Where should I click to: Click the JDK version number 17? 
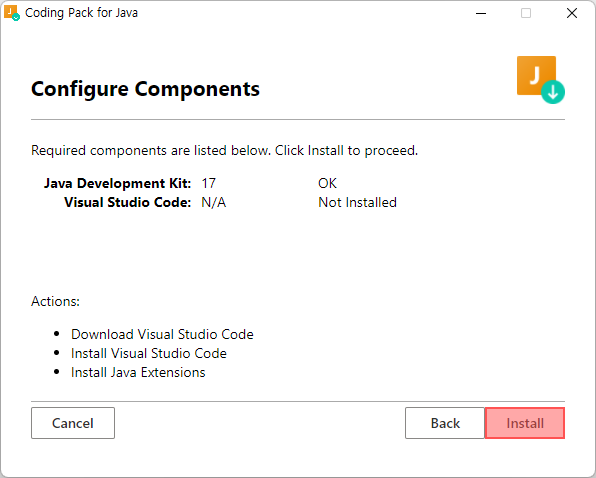tap(209, 184)
